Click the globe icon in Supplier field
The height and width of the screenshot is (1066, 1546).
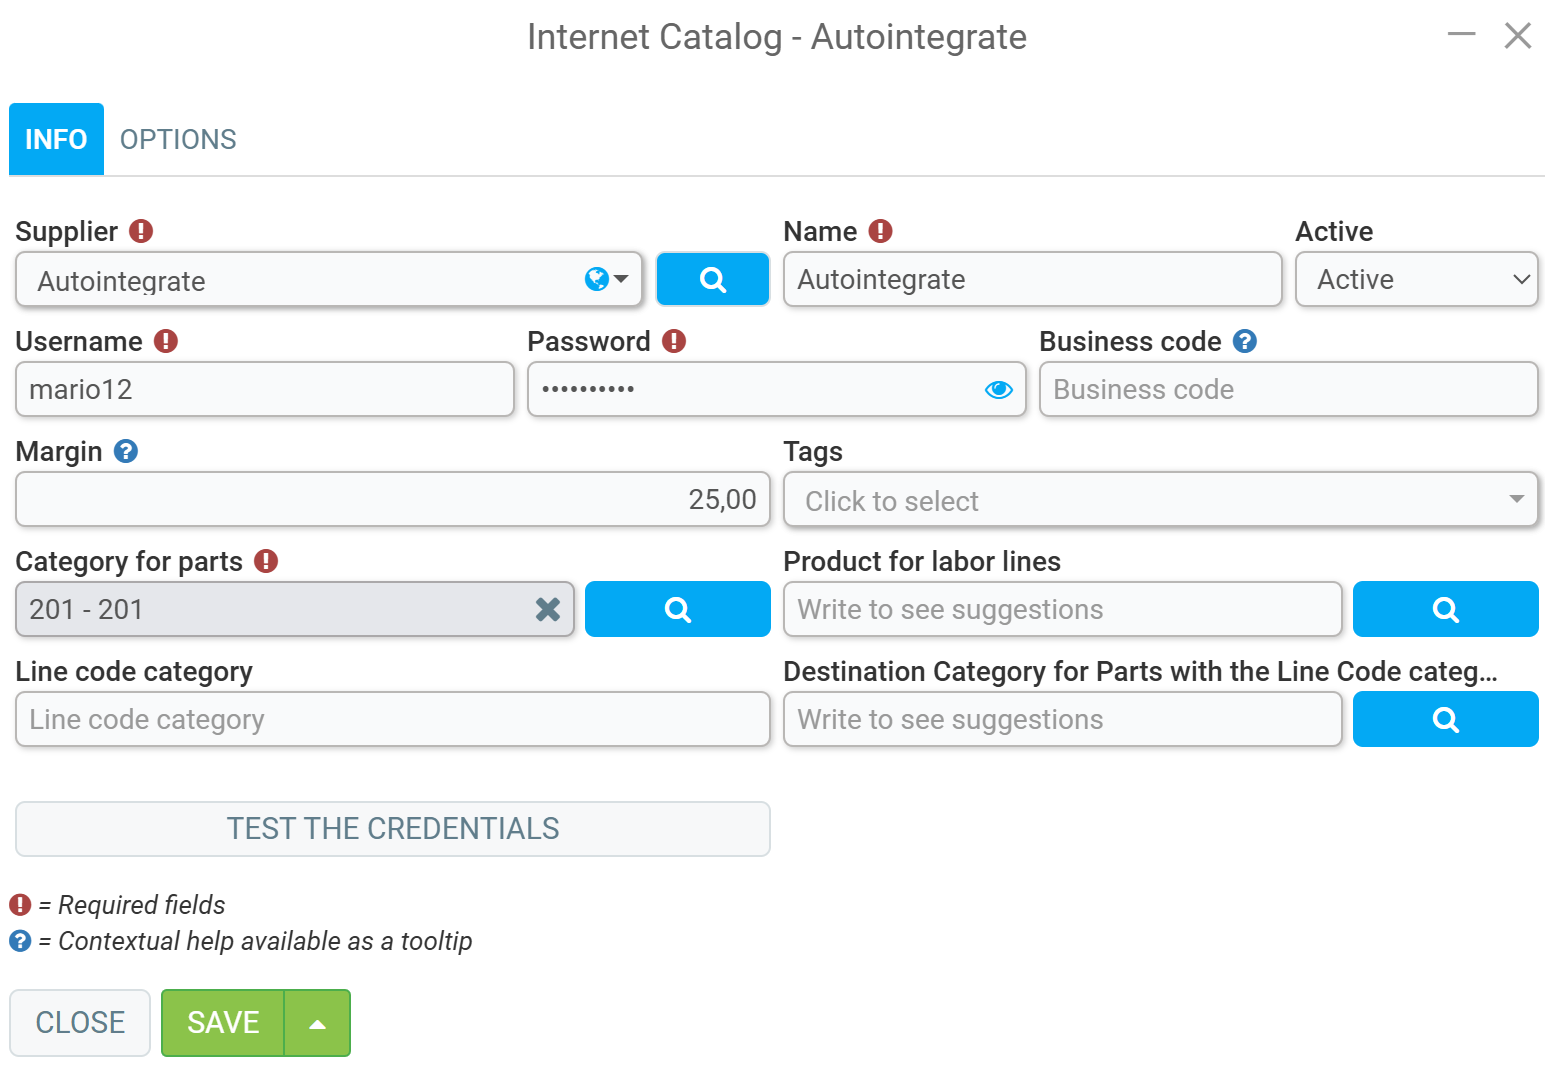[596, 279]
